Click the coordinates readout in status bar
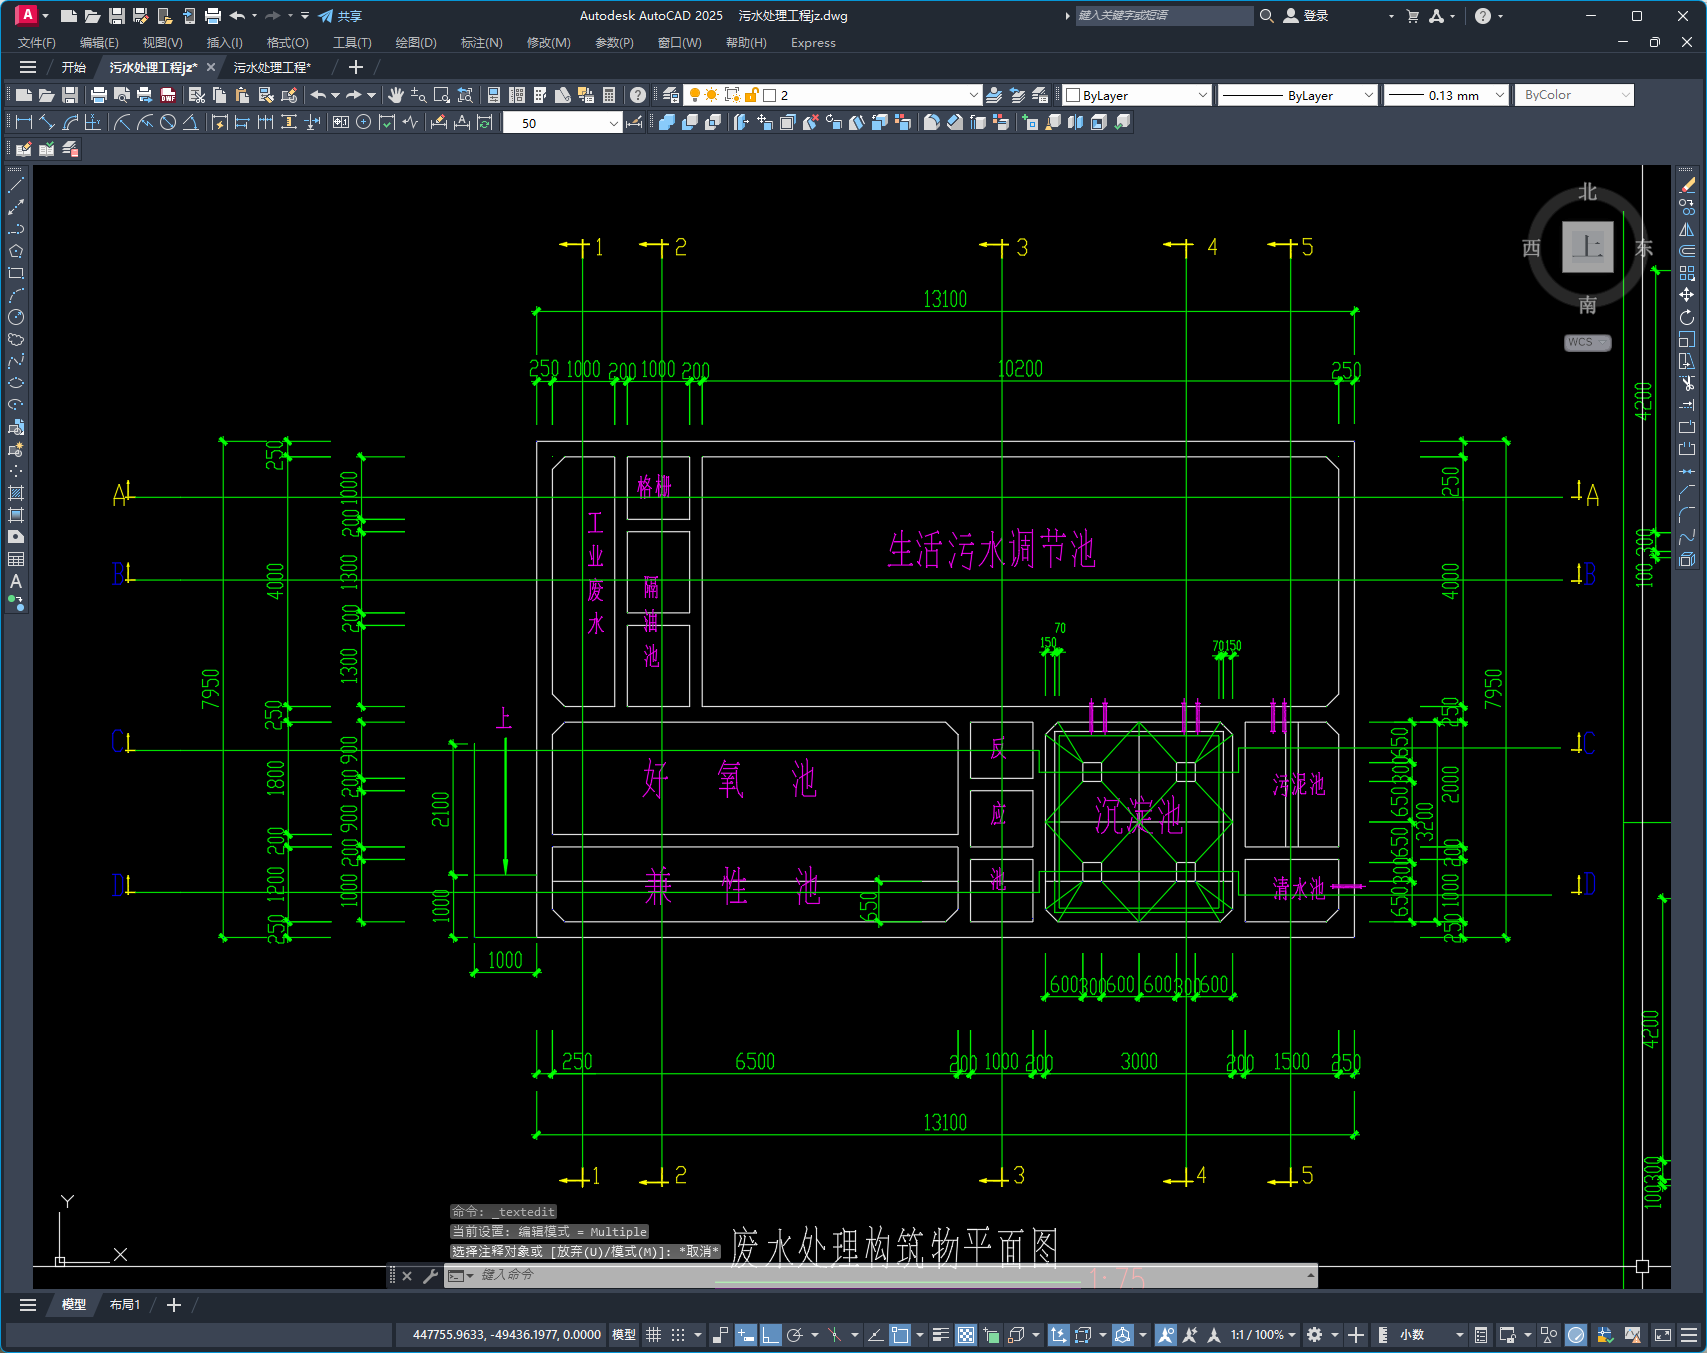Viewport: 1707px width, 1353px height. 506,1335
